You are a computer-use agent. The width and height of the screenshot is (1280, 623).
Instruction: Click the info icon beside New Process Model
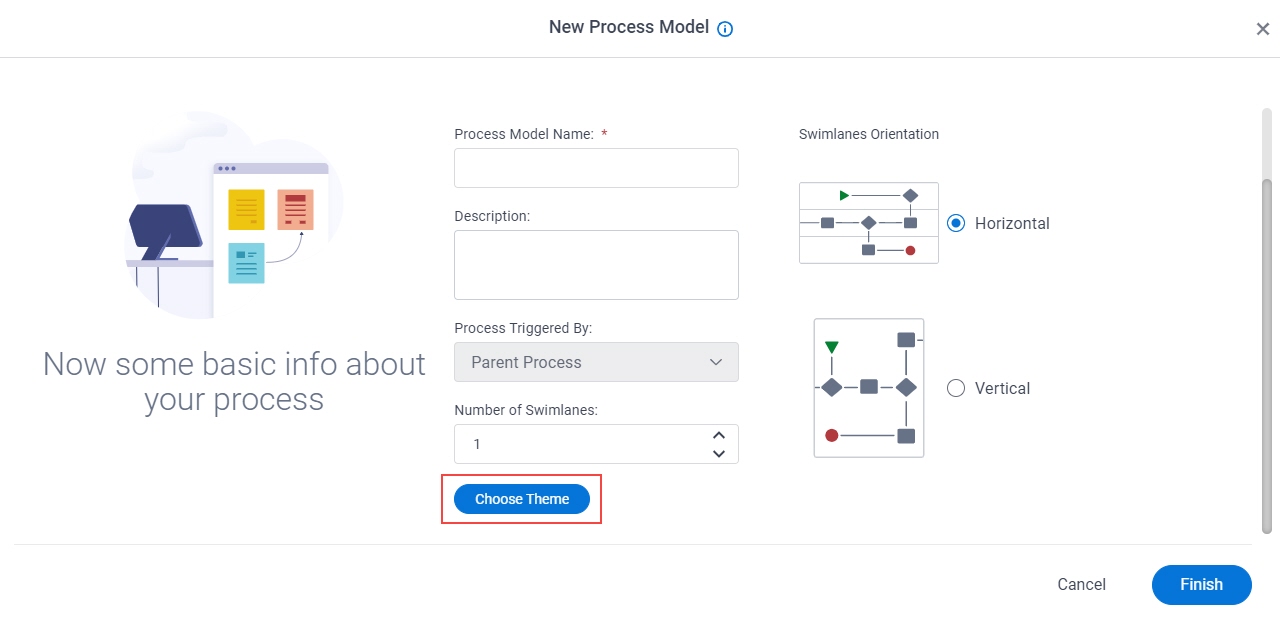(x=725, y=29)
